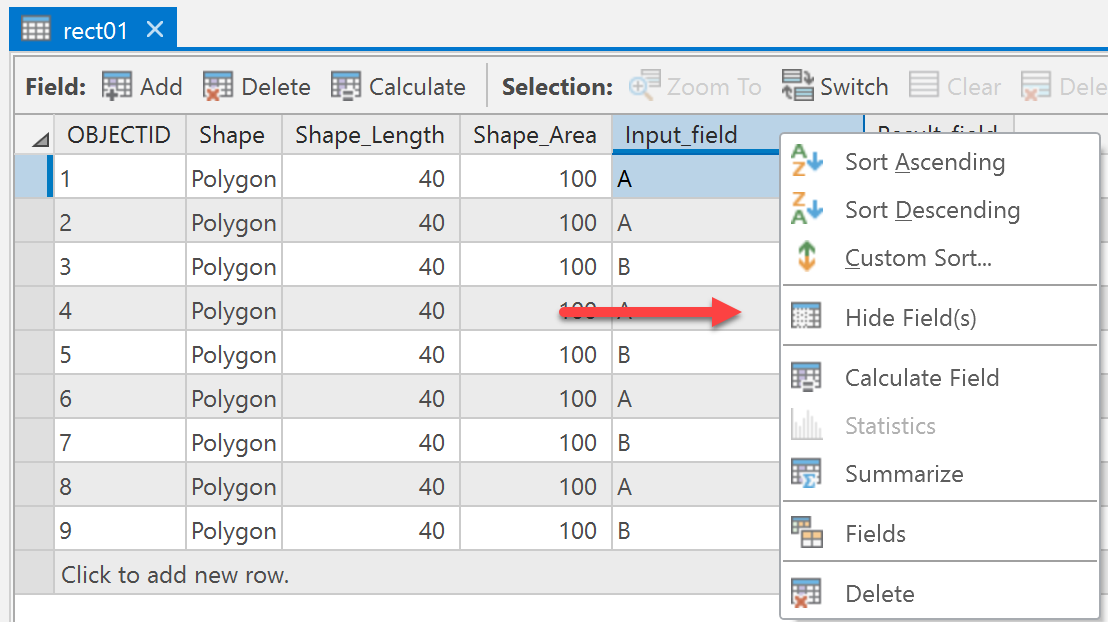Open Custom Sort from context menu
Viewport: 1108px width, 622px height.
(x=917, y=258)
